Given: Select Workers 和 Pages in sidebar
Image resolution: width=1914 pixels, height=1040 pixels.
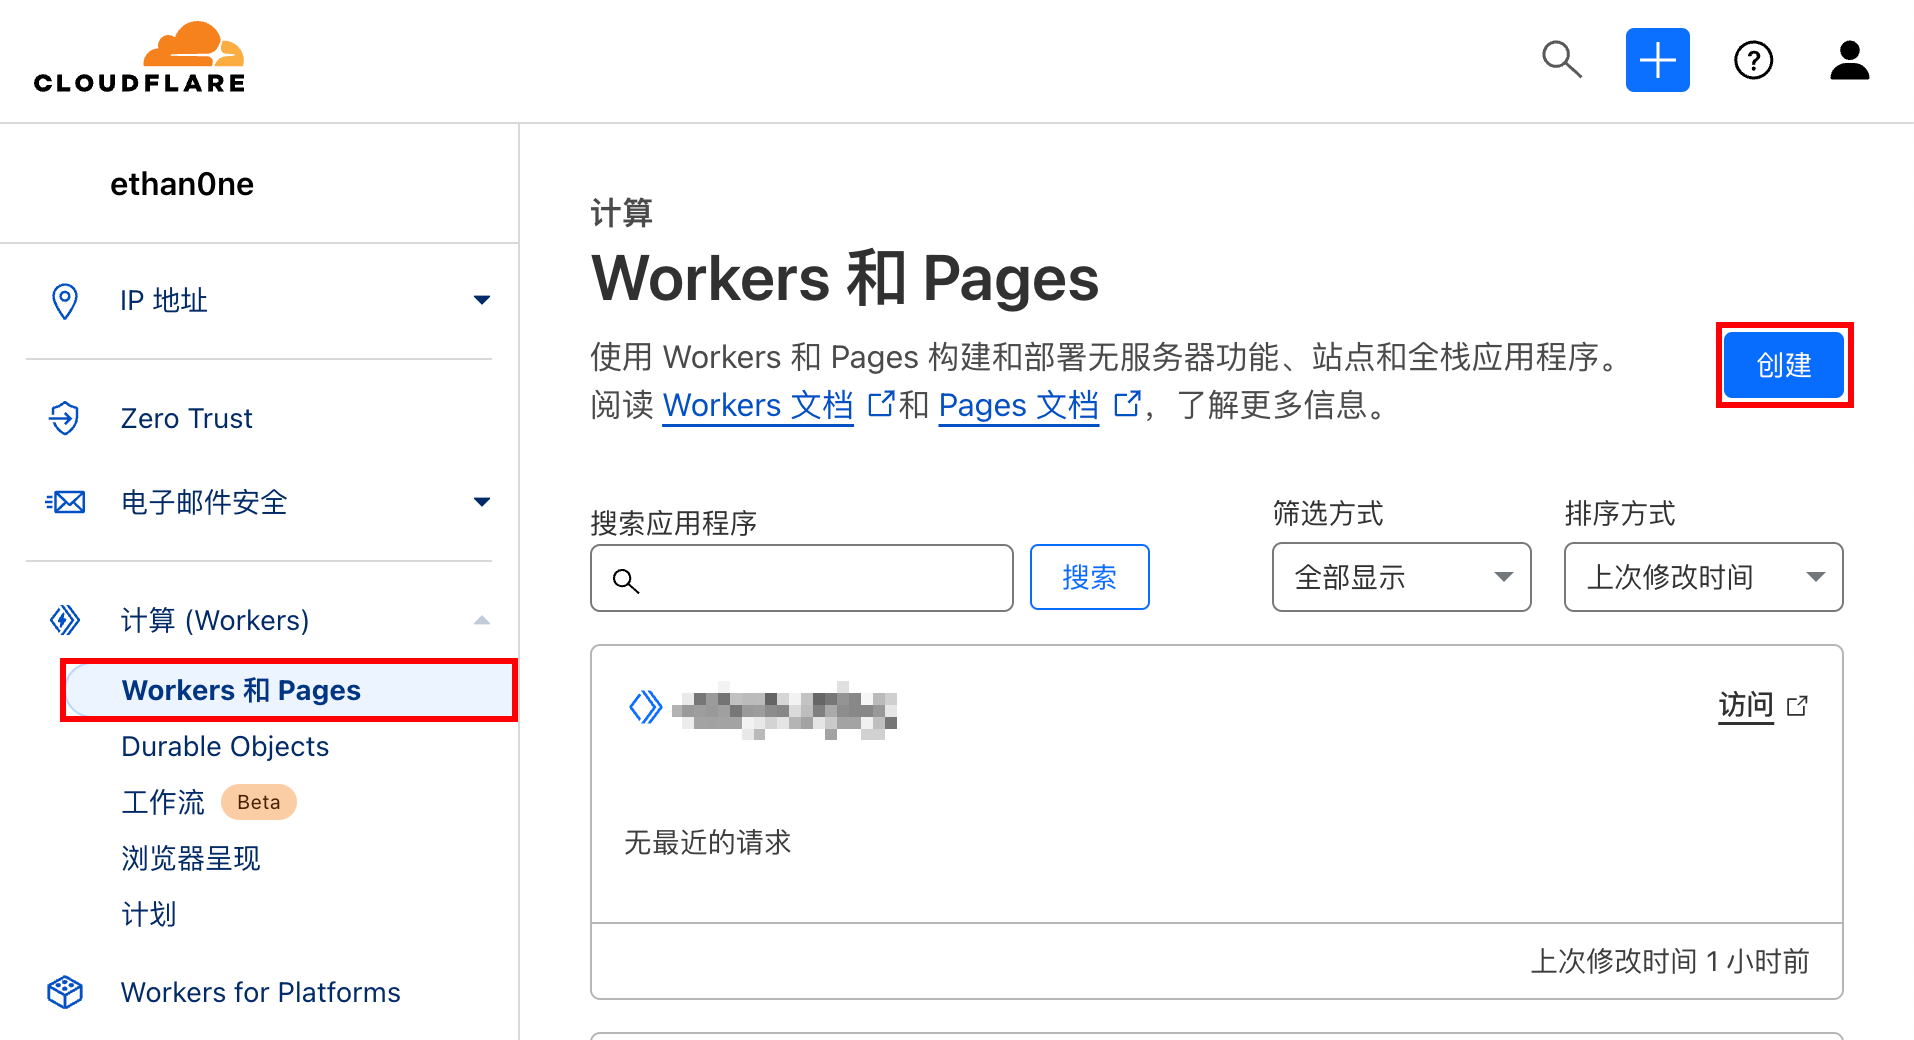Looking at the screenshot, I should (x=289, y=690).
